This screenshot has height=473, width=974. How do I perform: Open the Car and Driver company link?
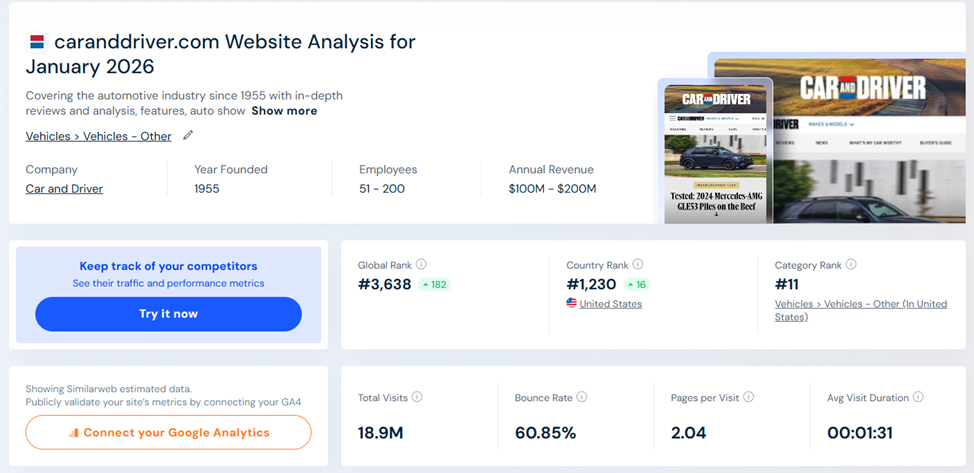(x=64, y=189)
